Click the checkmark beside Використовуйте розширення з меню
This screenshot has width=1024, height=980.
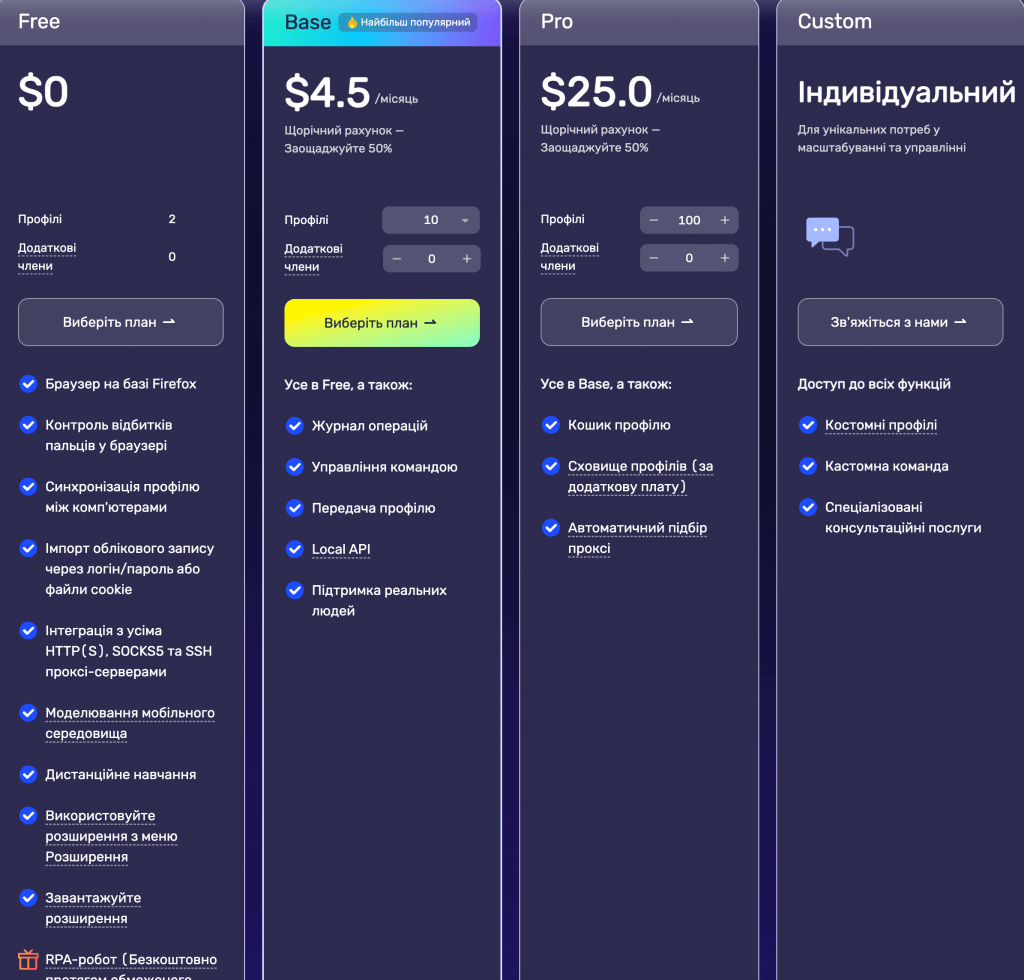[28, 815]
